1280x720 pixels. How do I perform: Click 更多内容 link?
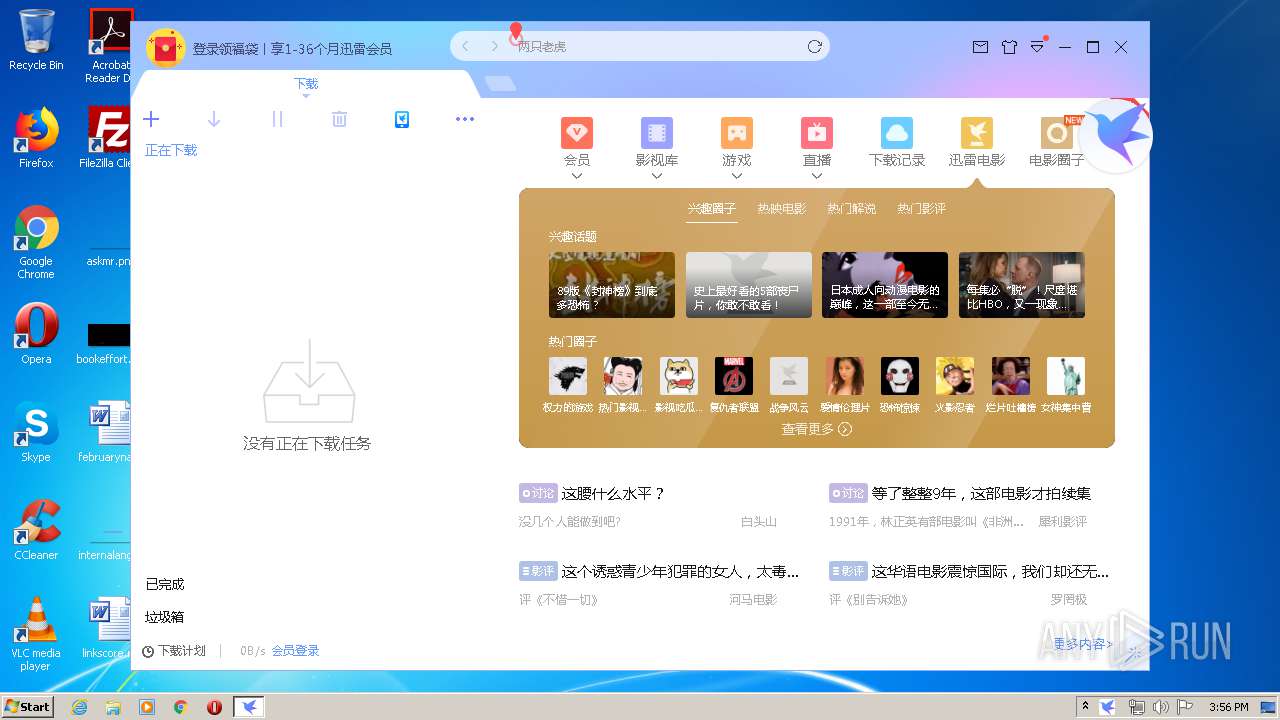[1083, 644]
